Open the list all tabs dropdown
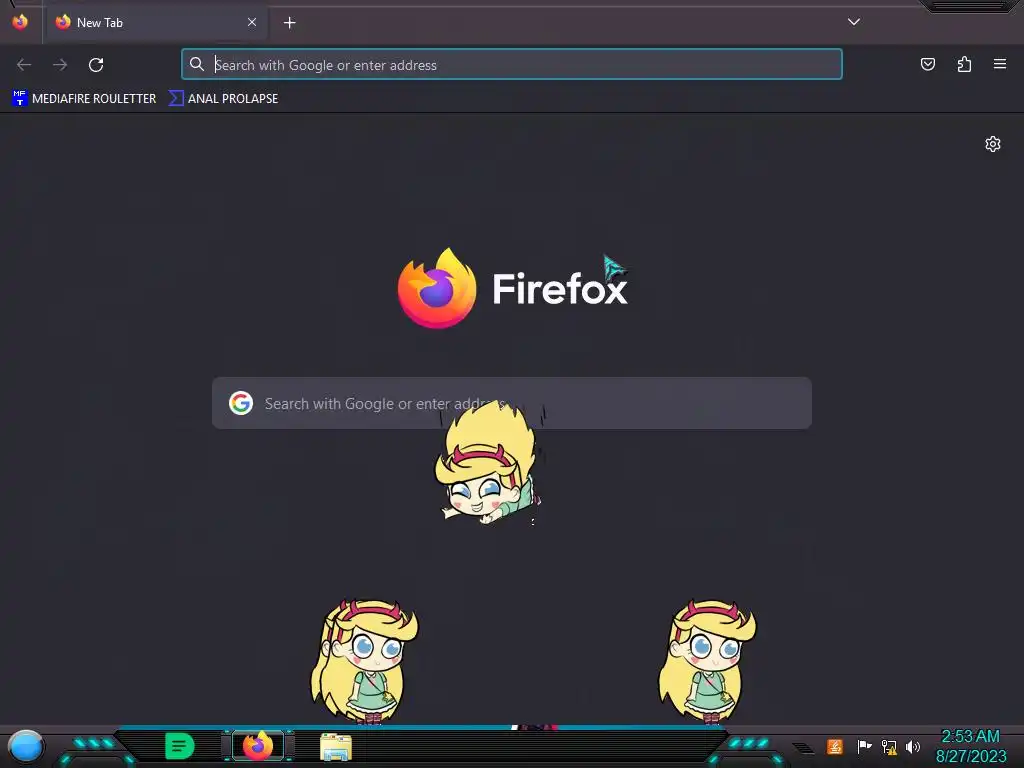 coord(854,22)
